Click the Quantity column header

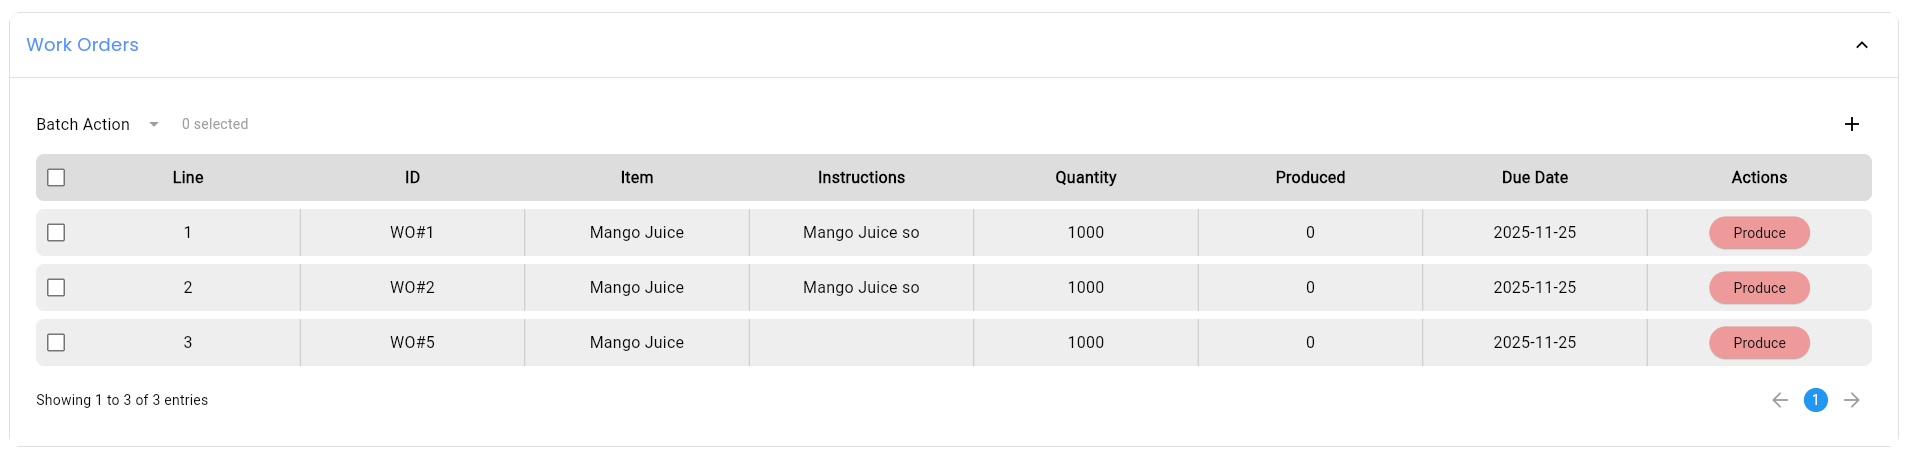point(1085,177)
